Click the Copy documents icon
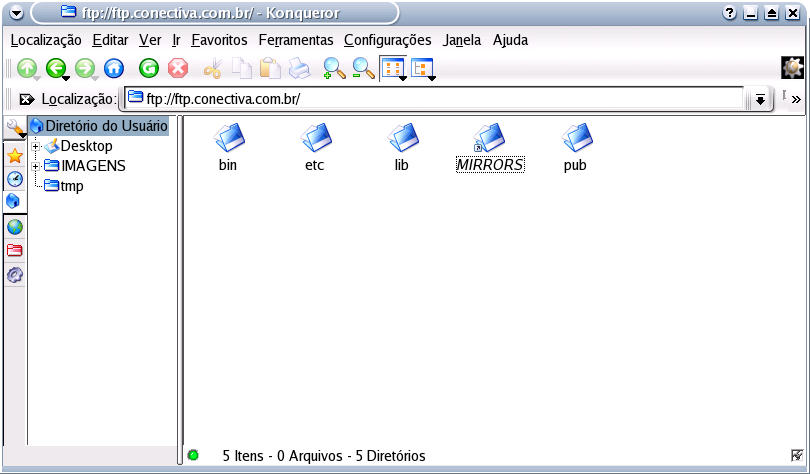The height and width of the screenshot is (474, 810). click(x=241, y=68)
